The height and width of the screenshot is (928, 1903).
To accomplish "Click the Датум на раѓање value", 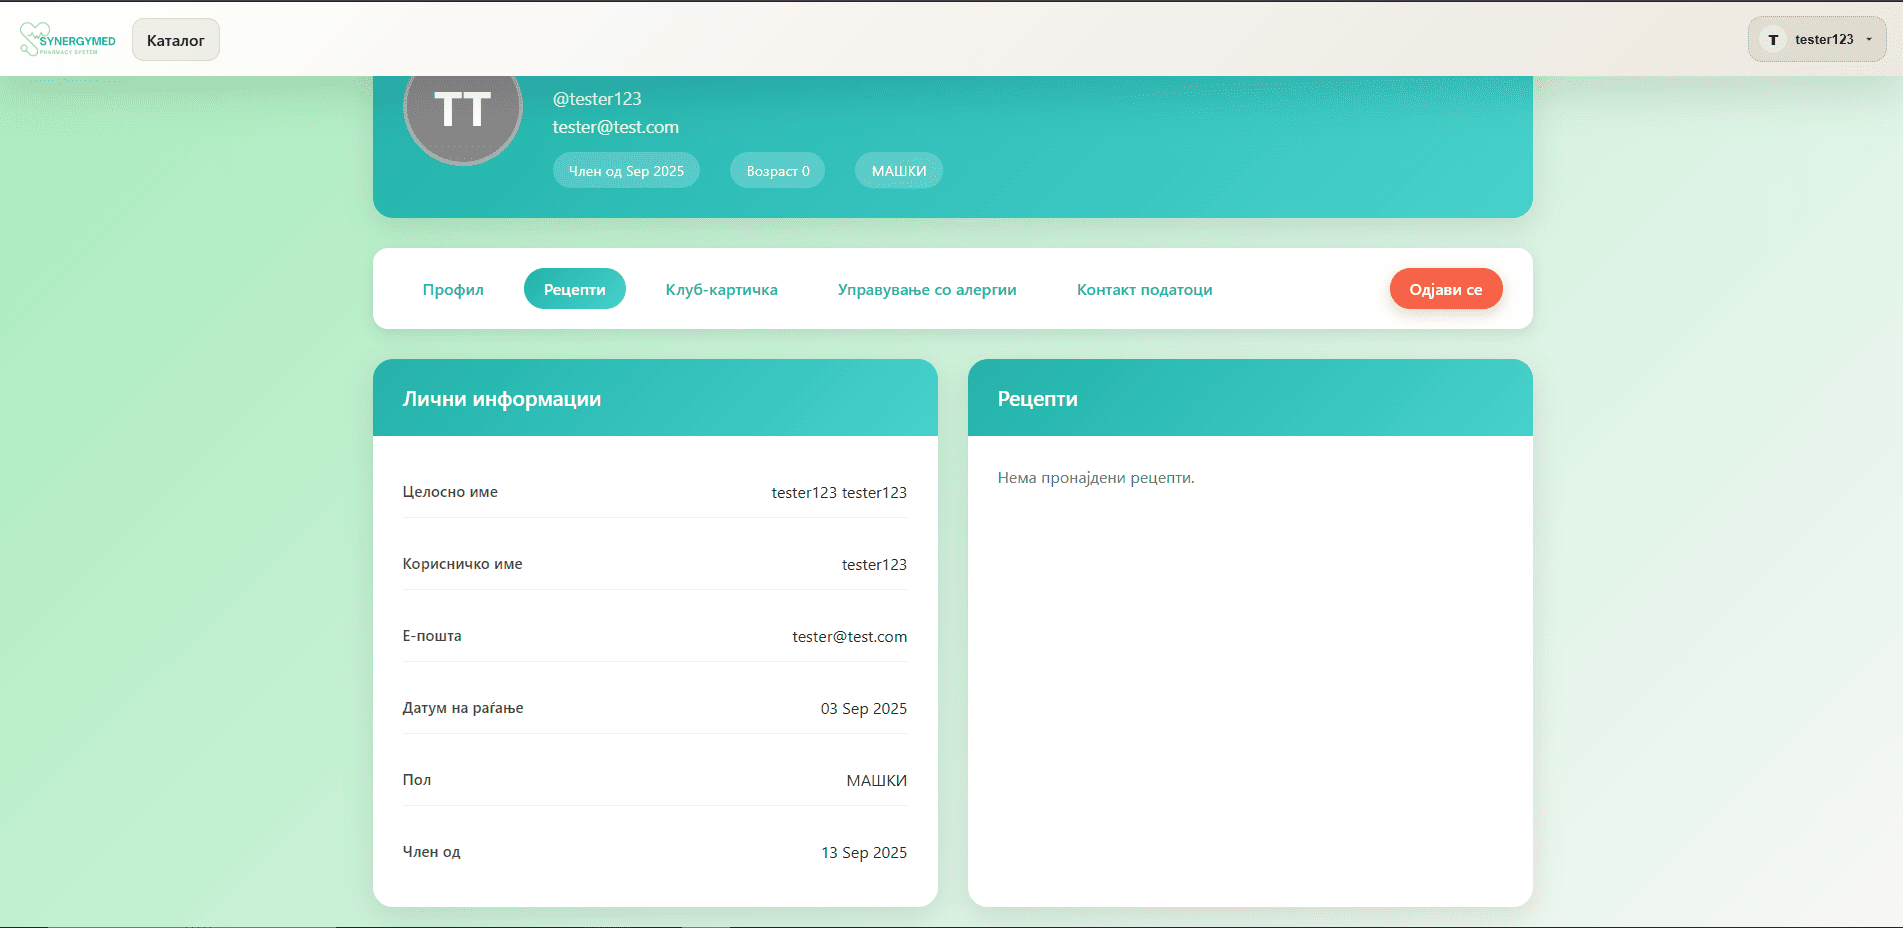I will pyautogui.click(x=863, y=708).
